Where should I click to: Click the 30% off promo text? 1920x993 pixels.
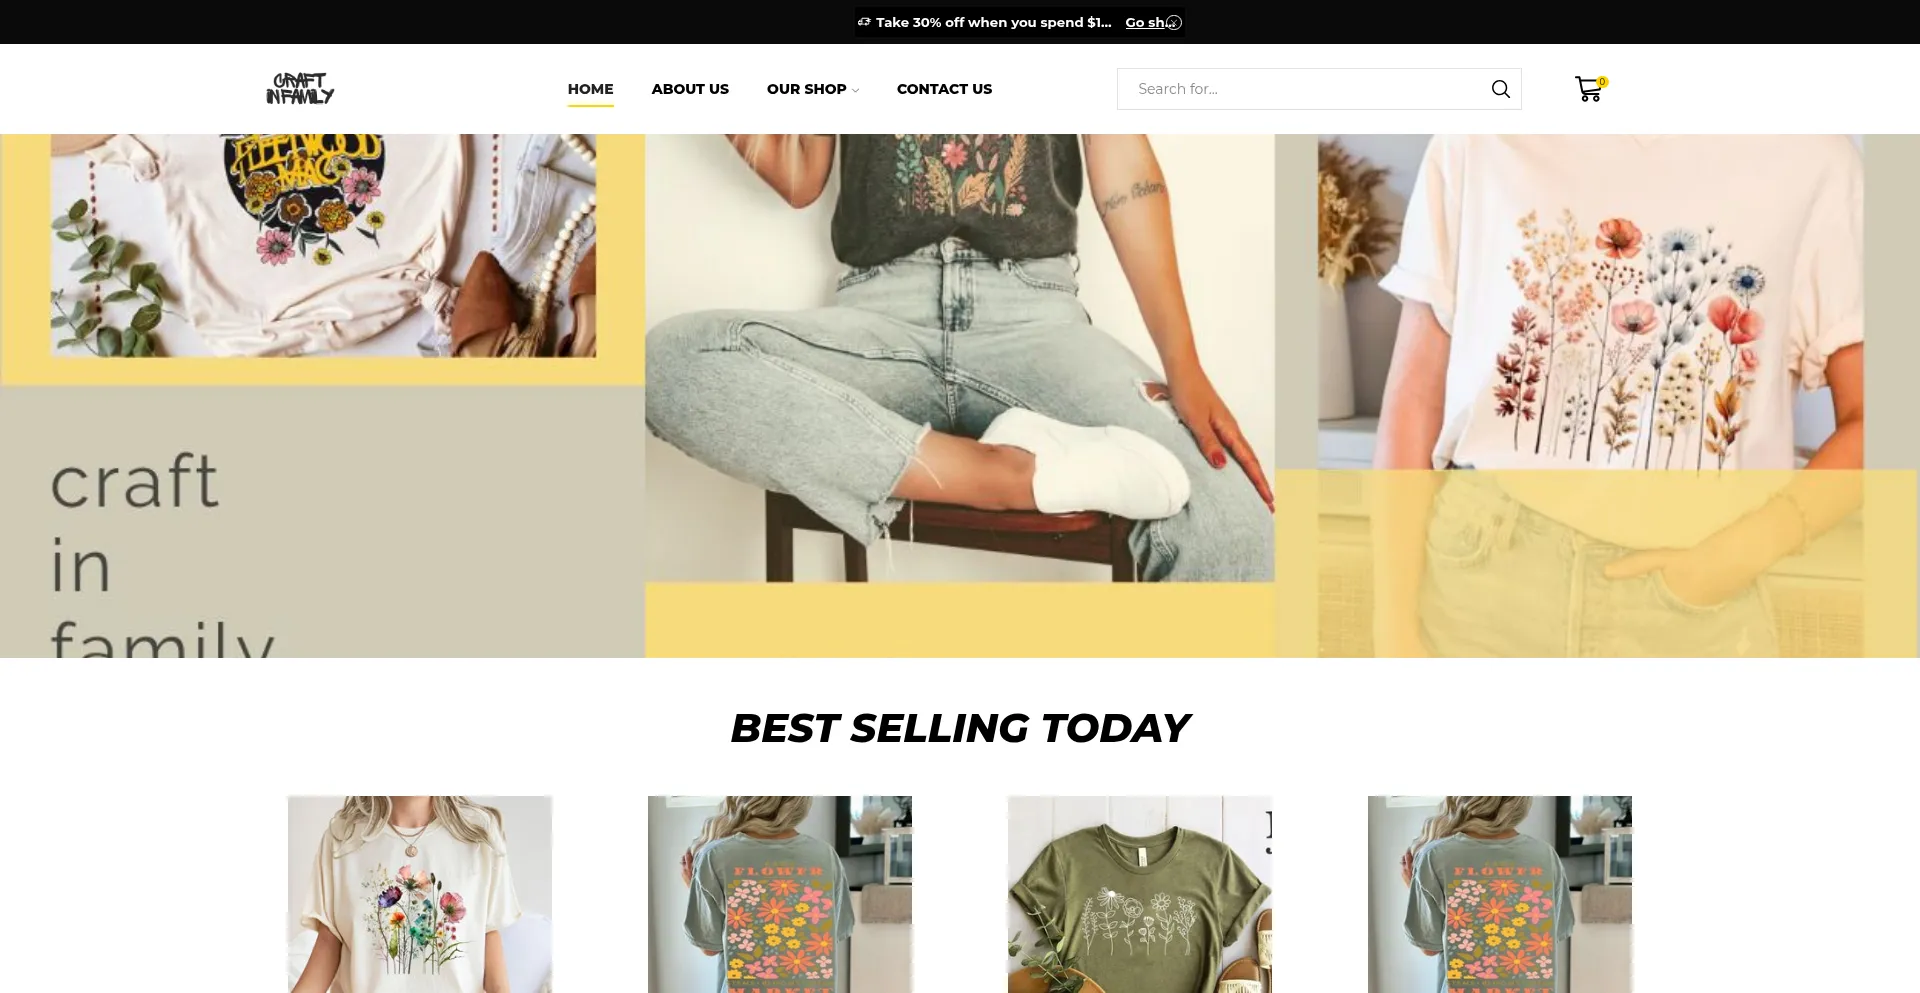(x=993, y=22)
